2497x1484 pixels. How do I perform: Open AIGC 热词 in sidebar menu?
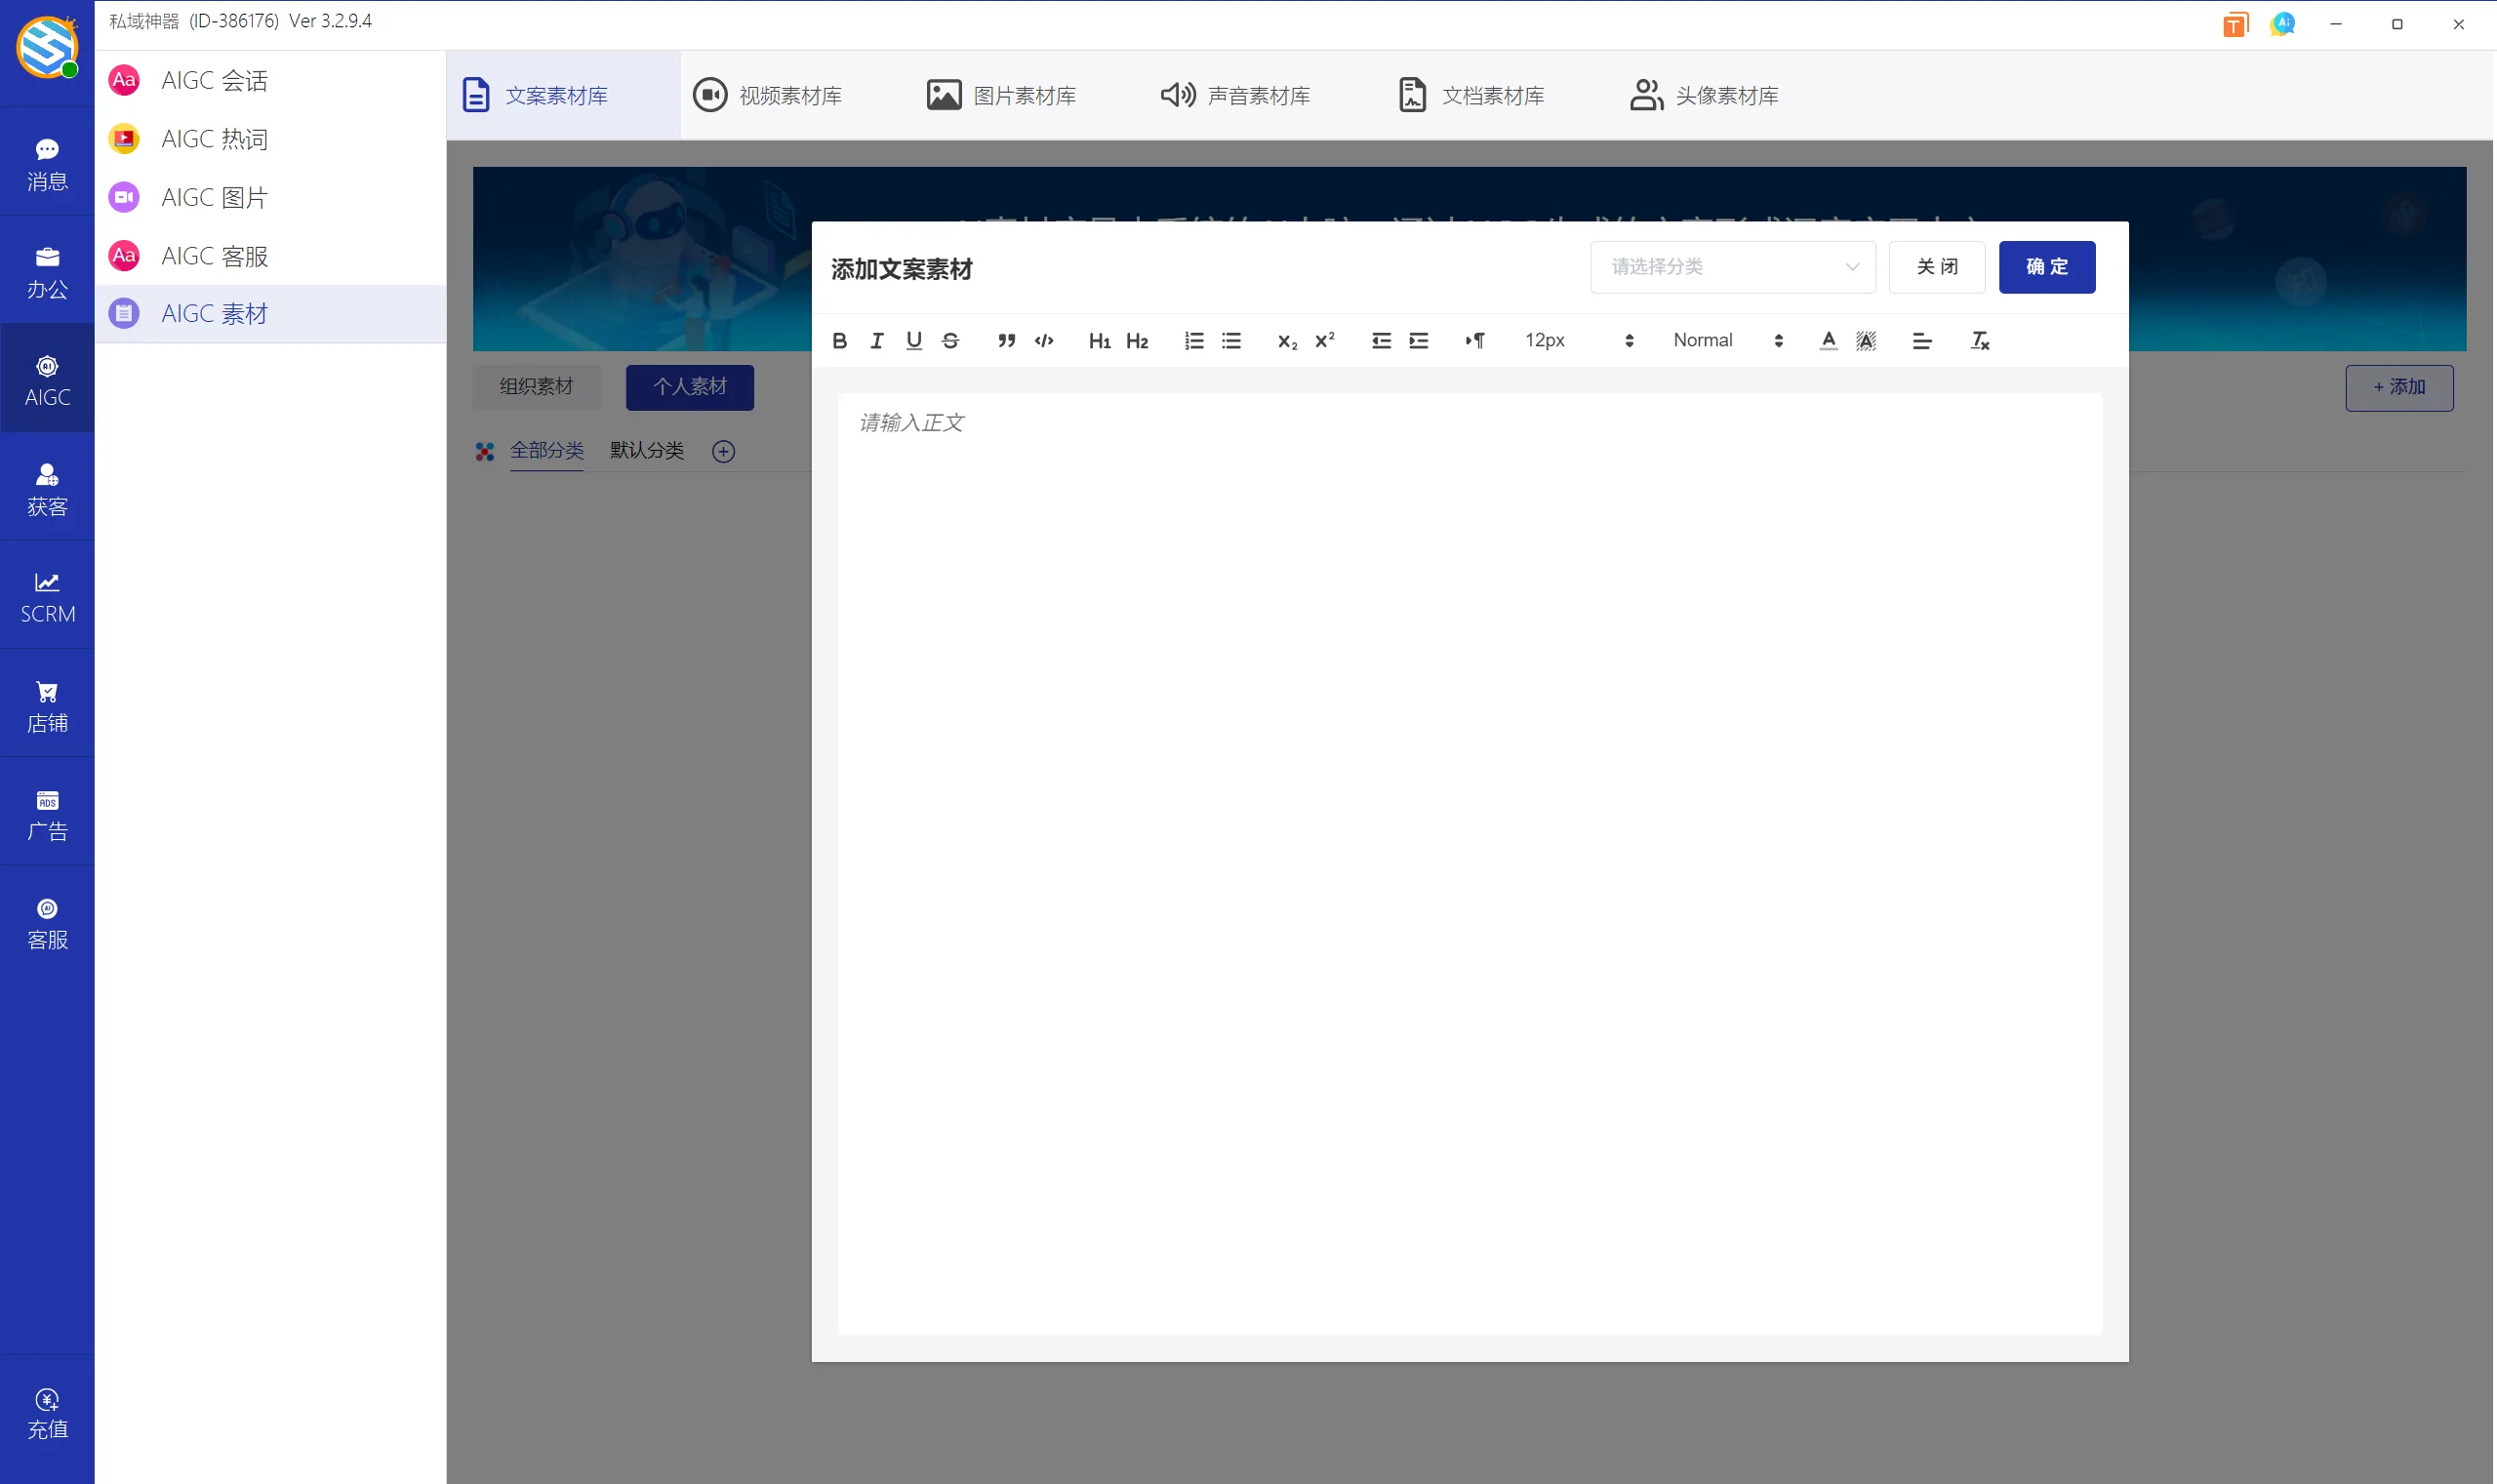click(214, 139)
